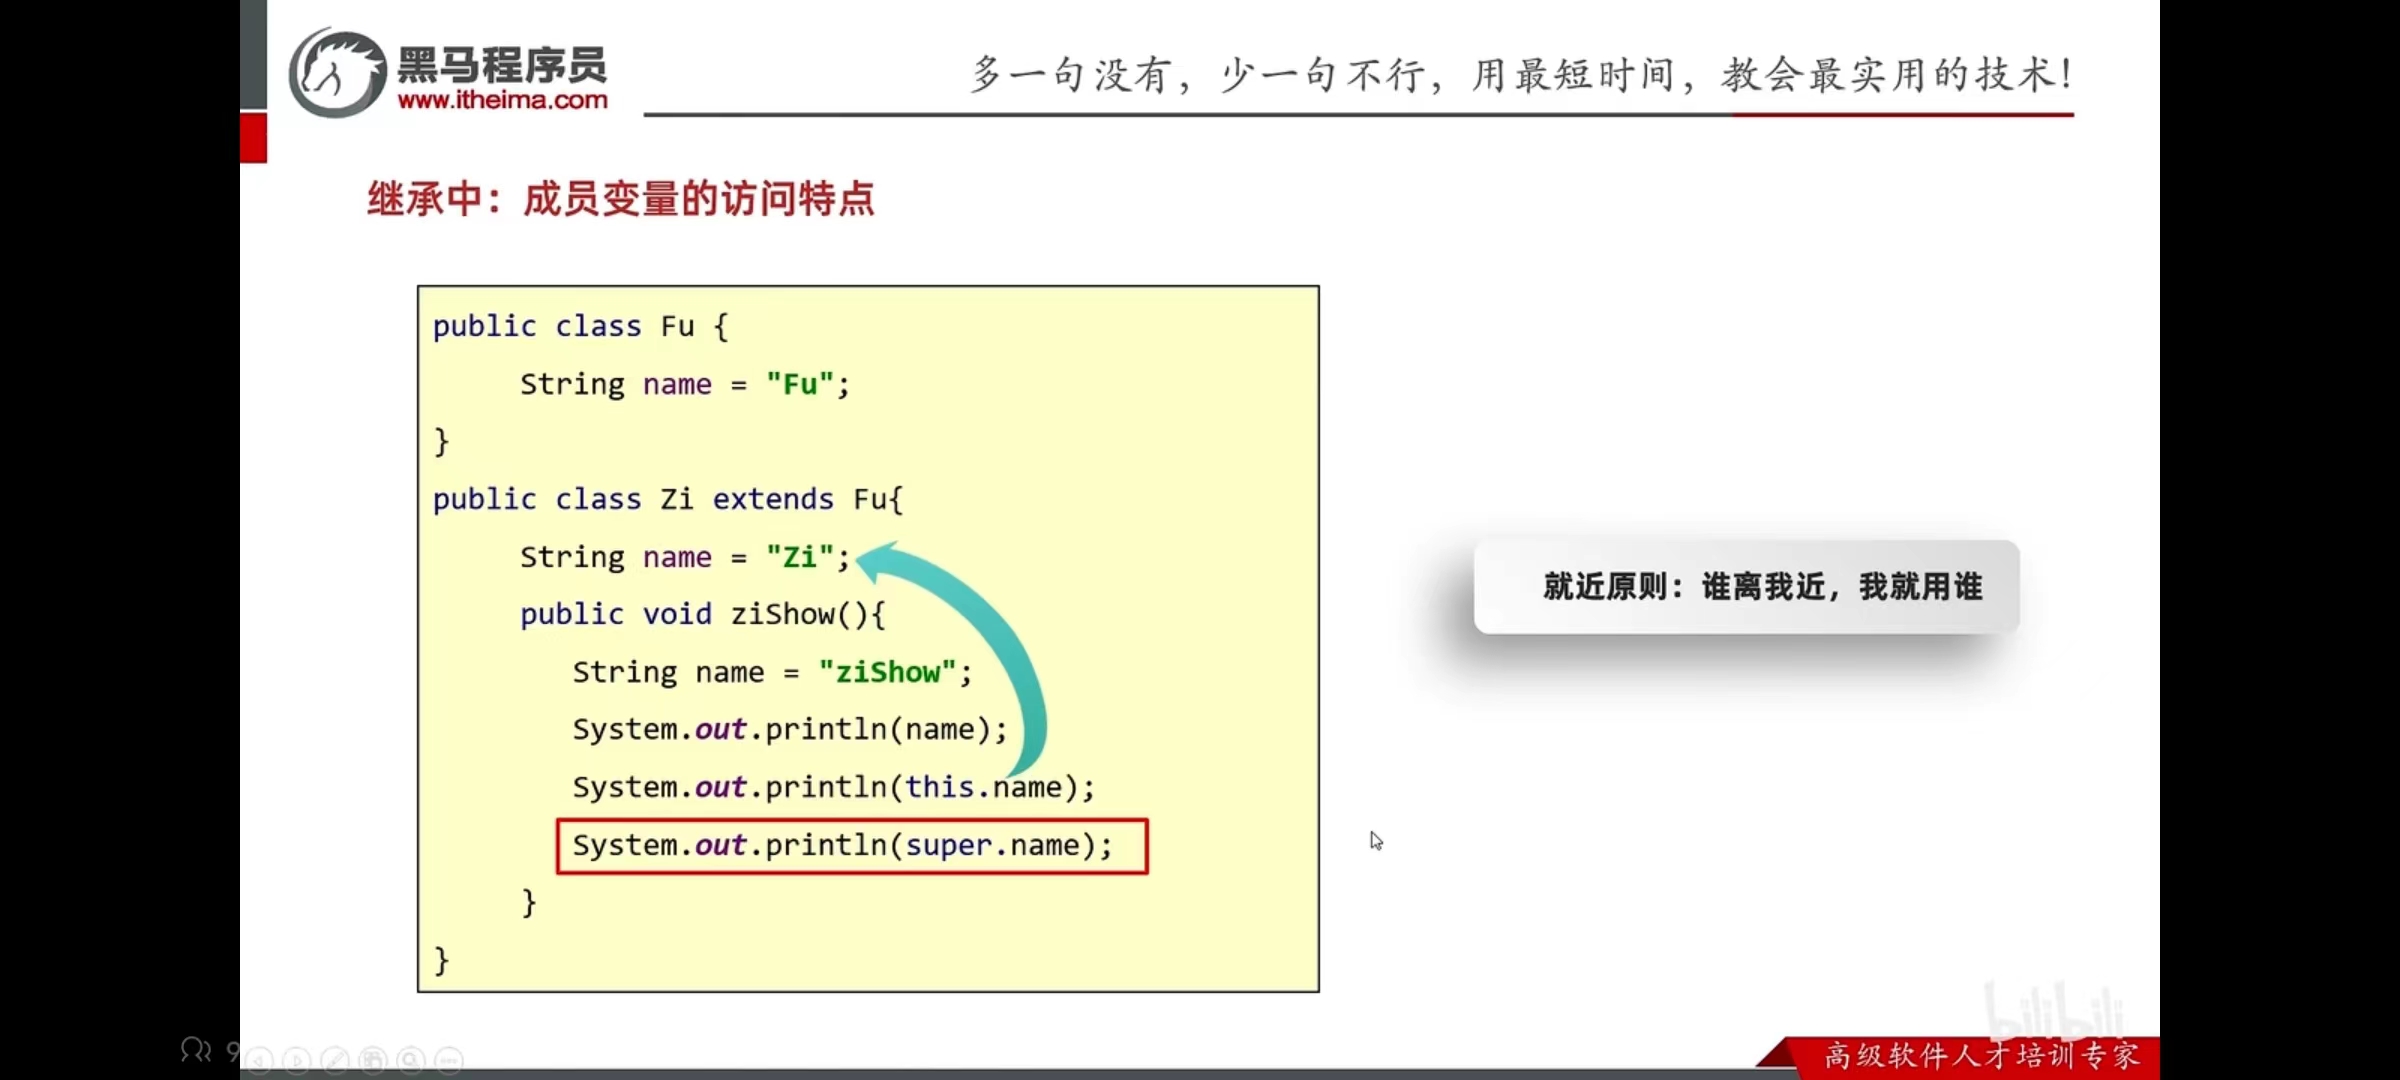Click the public void ziShow() line
The height and width of the screenshot is (1080, 2400).
[702, 614]
